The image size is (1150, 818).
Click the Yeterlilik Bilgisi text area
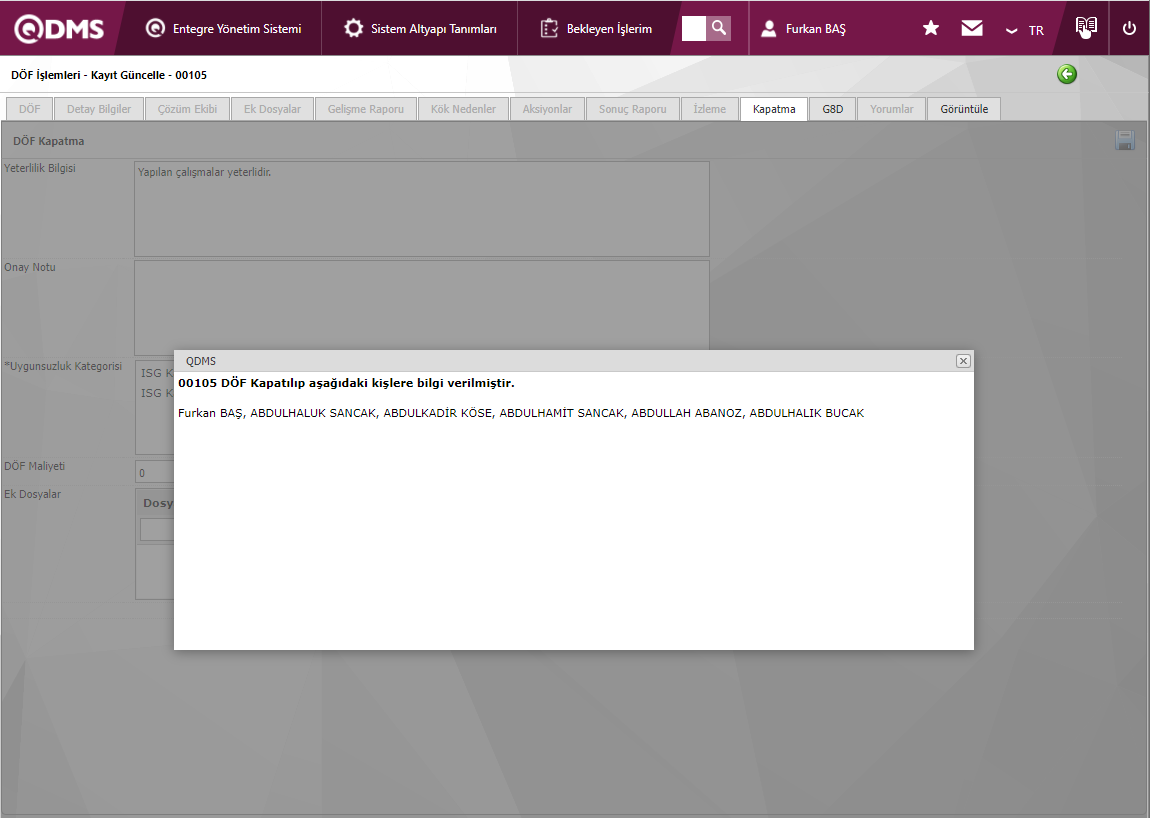(x=422, y=209)
